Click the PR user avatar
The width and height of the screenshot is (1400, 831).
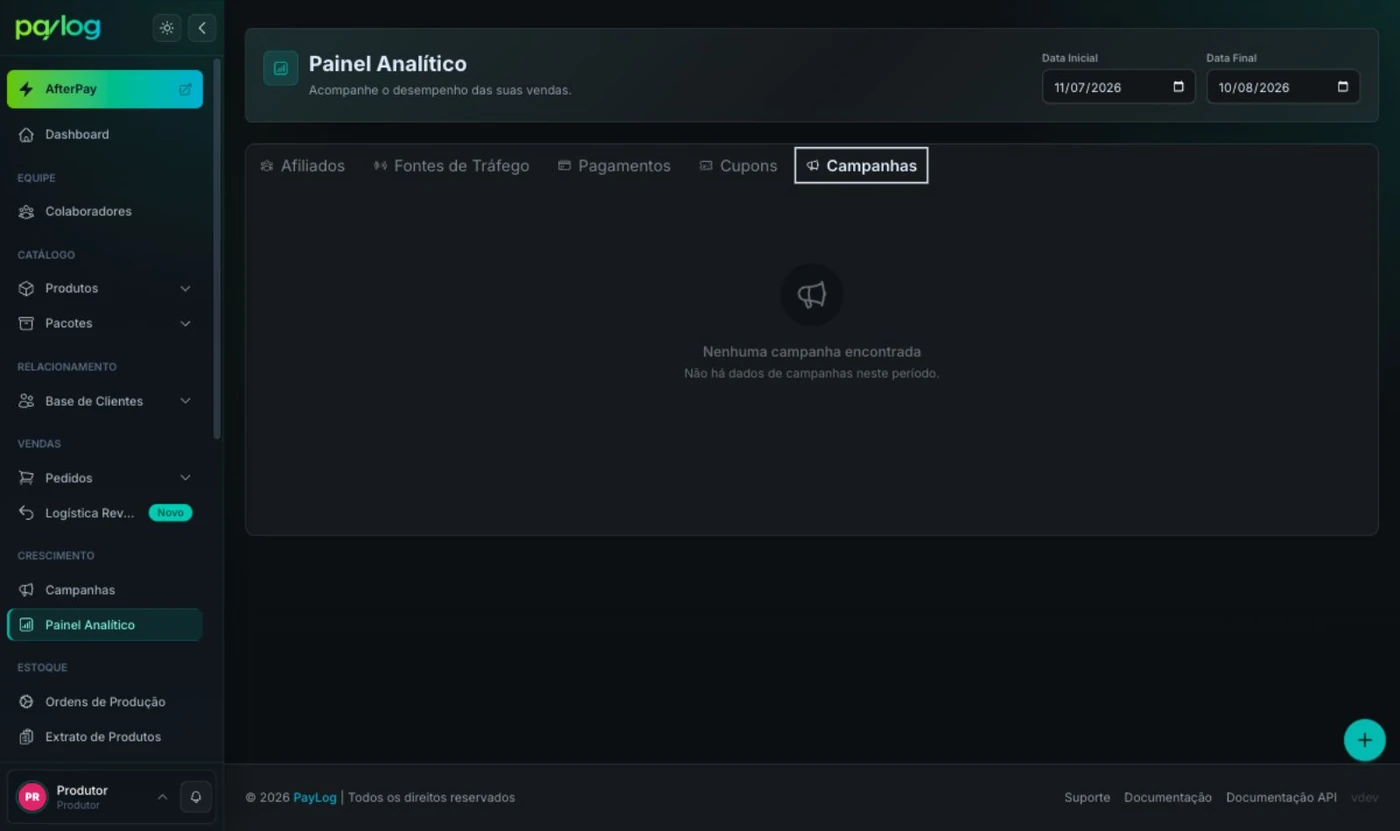[x=32, y=797]
